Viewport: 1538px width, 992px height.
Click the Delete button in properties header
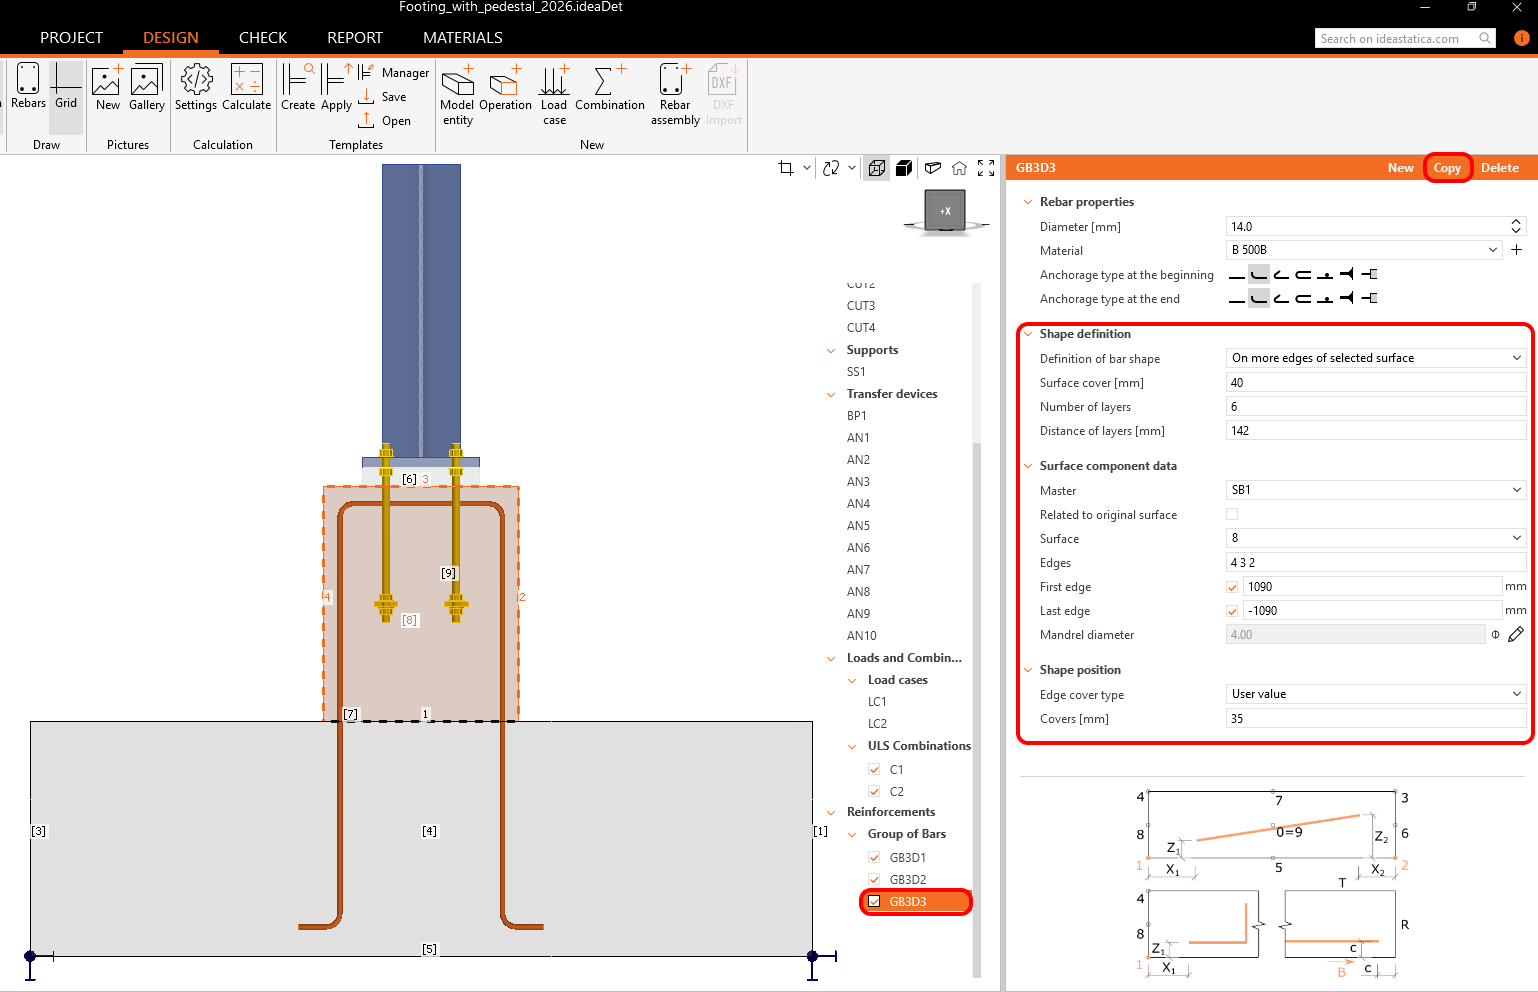coord(1499,168)
